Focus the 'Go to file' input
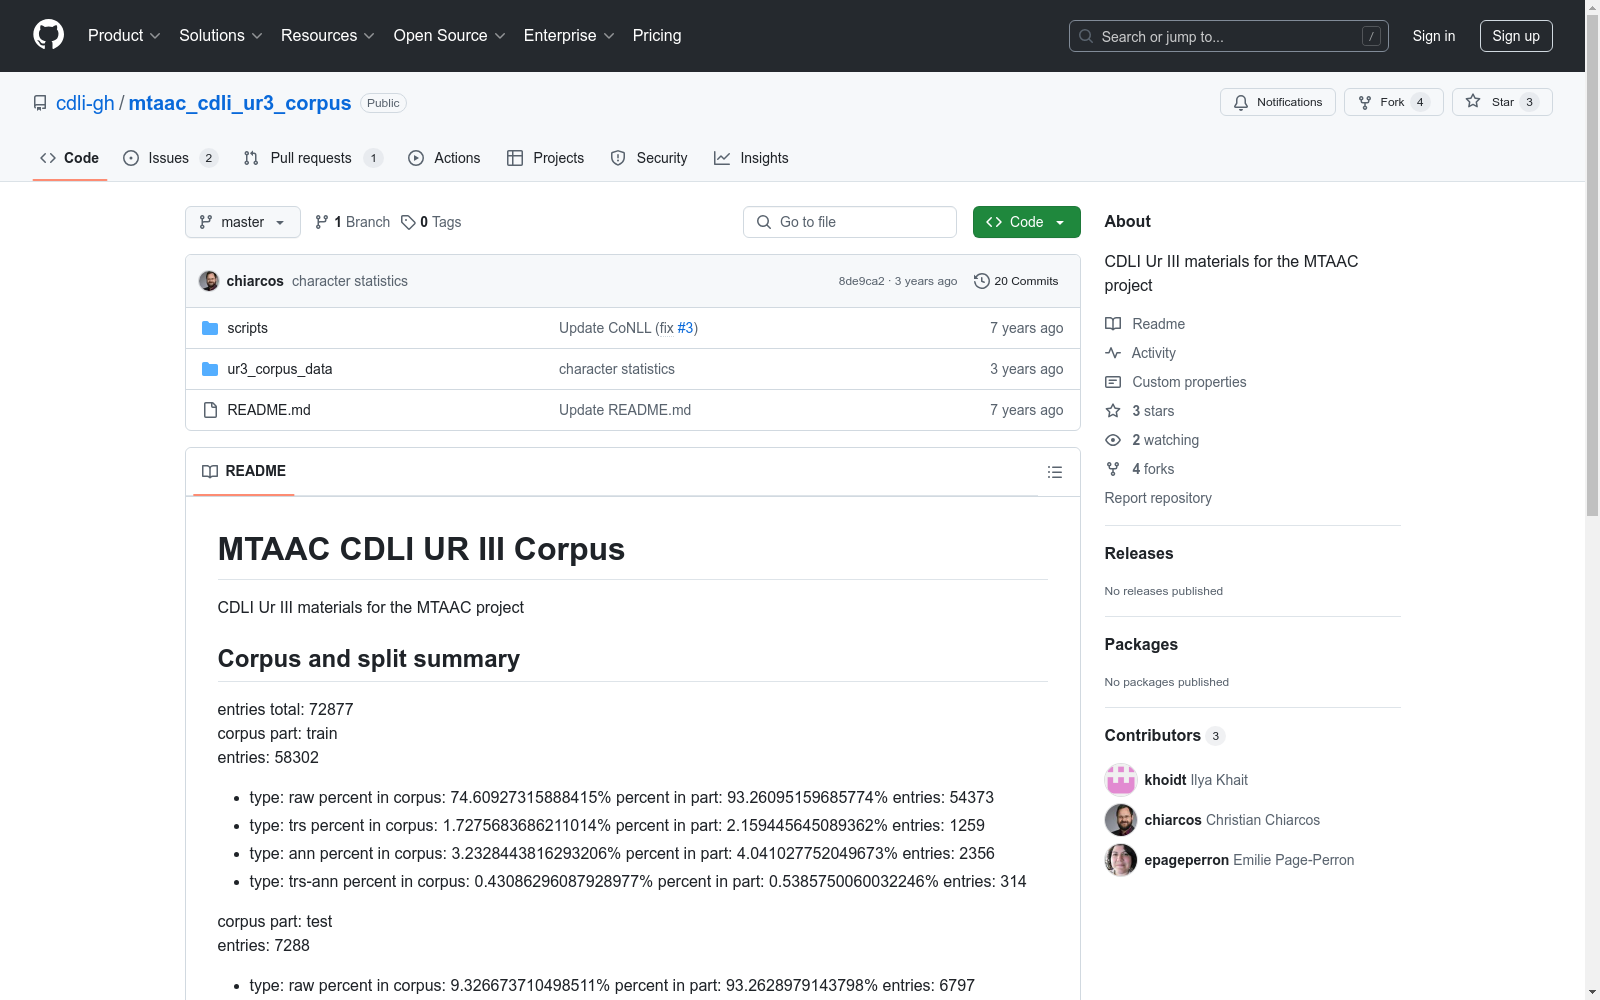Viewport: 1600px width, 1000px height. pos(850,222)
